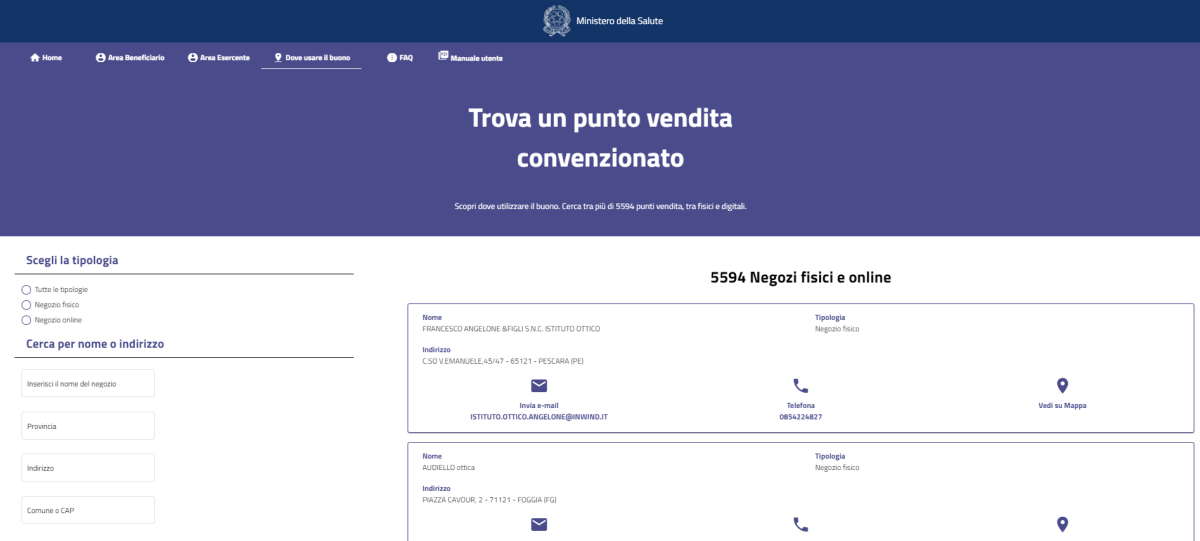The image size is (1200, 541).
Task: Click map pin icon for Francesco Angelone store
Action: pos(1062,386)
